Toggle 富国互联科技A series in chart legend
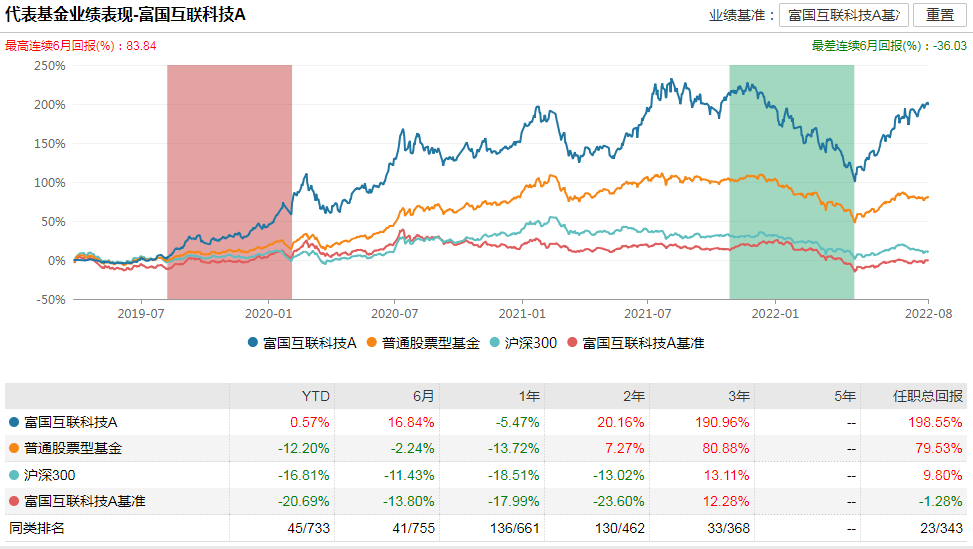This screenshot has width=973, height=549. [x=302, y=343]
